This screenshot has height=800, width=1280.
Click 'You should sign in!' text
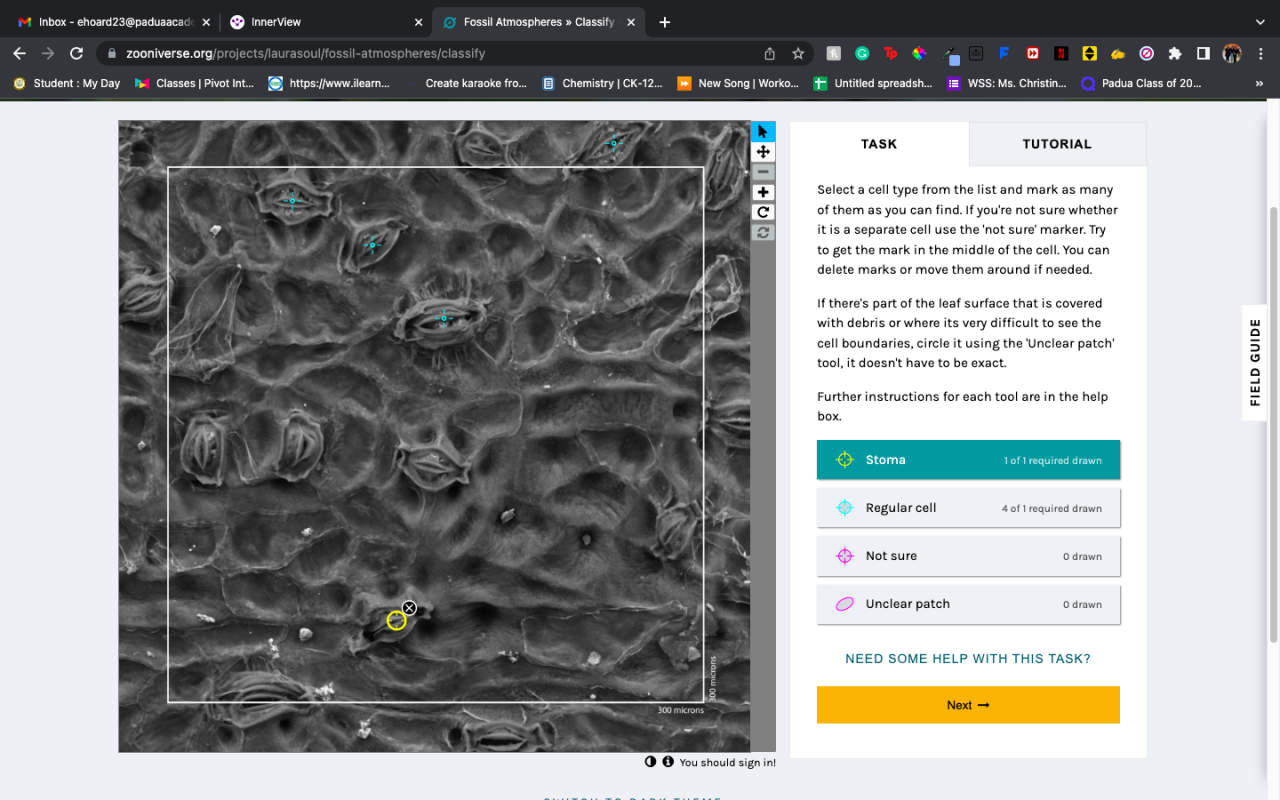tap(727, 763)
